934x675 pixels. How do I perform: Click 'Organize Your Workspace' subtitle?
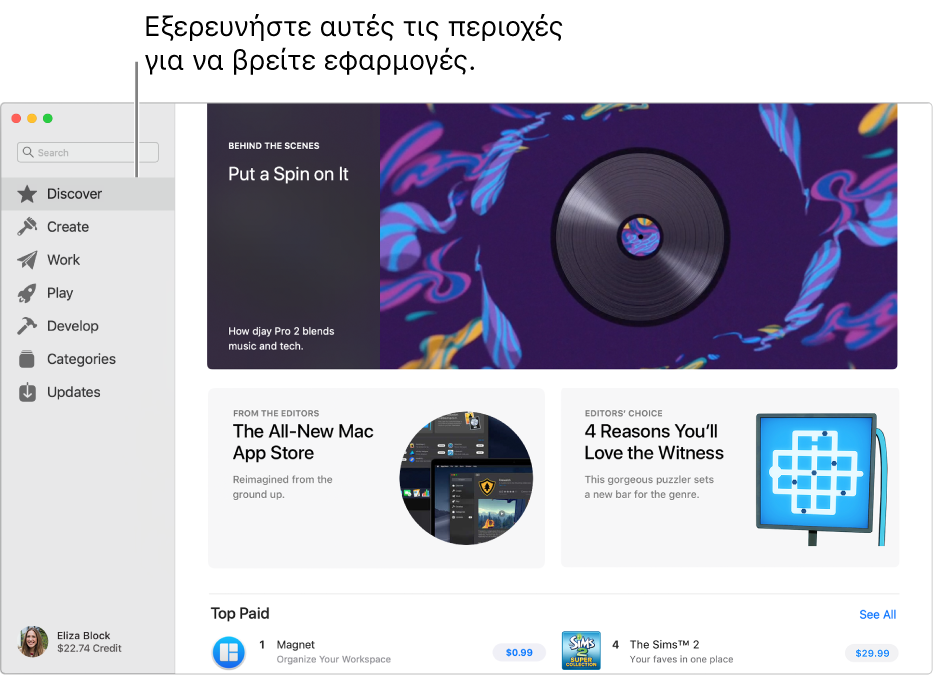(334, 659)
